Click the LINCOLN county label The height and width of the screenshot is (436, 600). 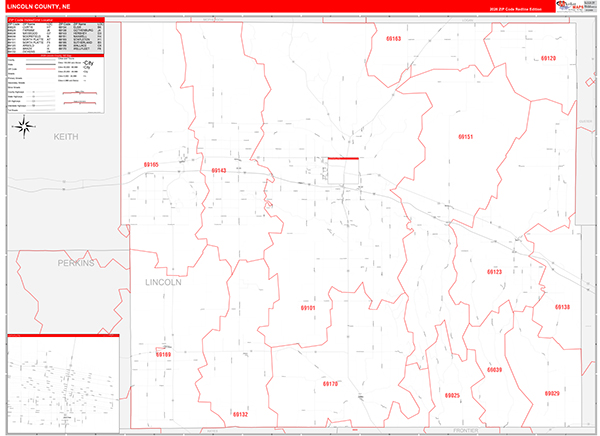point(163,282)
